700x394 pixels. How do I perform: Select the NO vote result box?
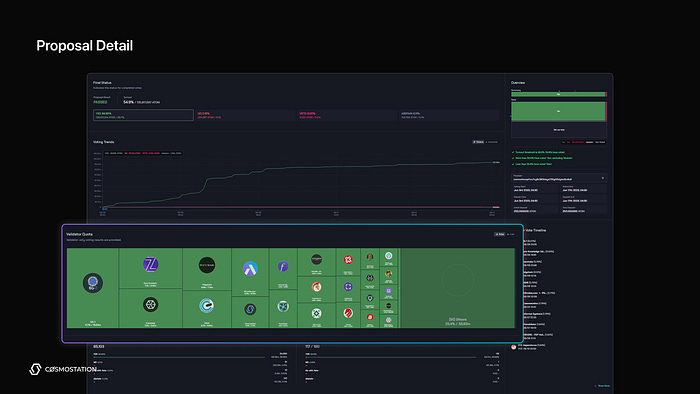[x=245, y=115]
